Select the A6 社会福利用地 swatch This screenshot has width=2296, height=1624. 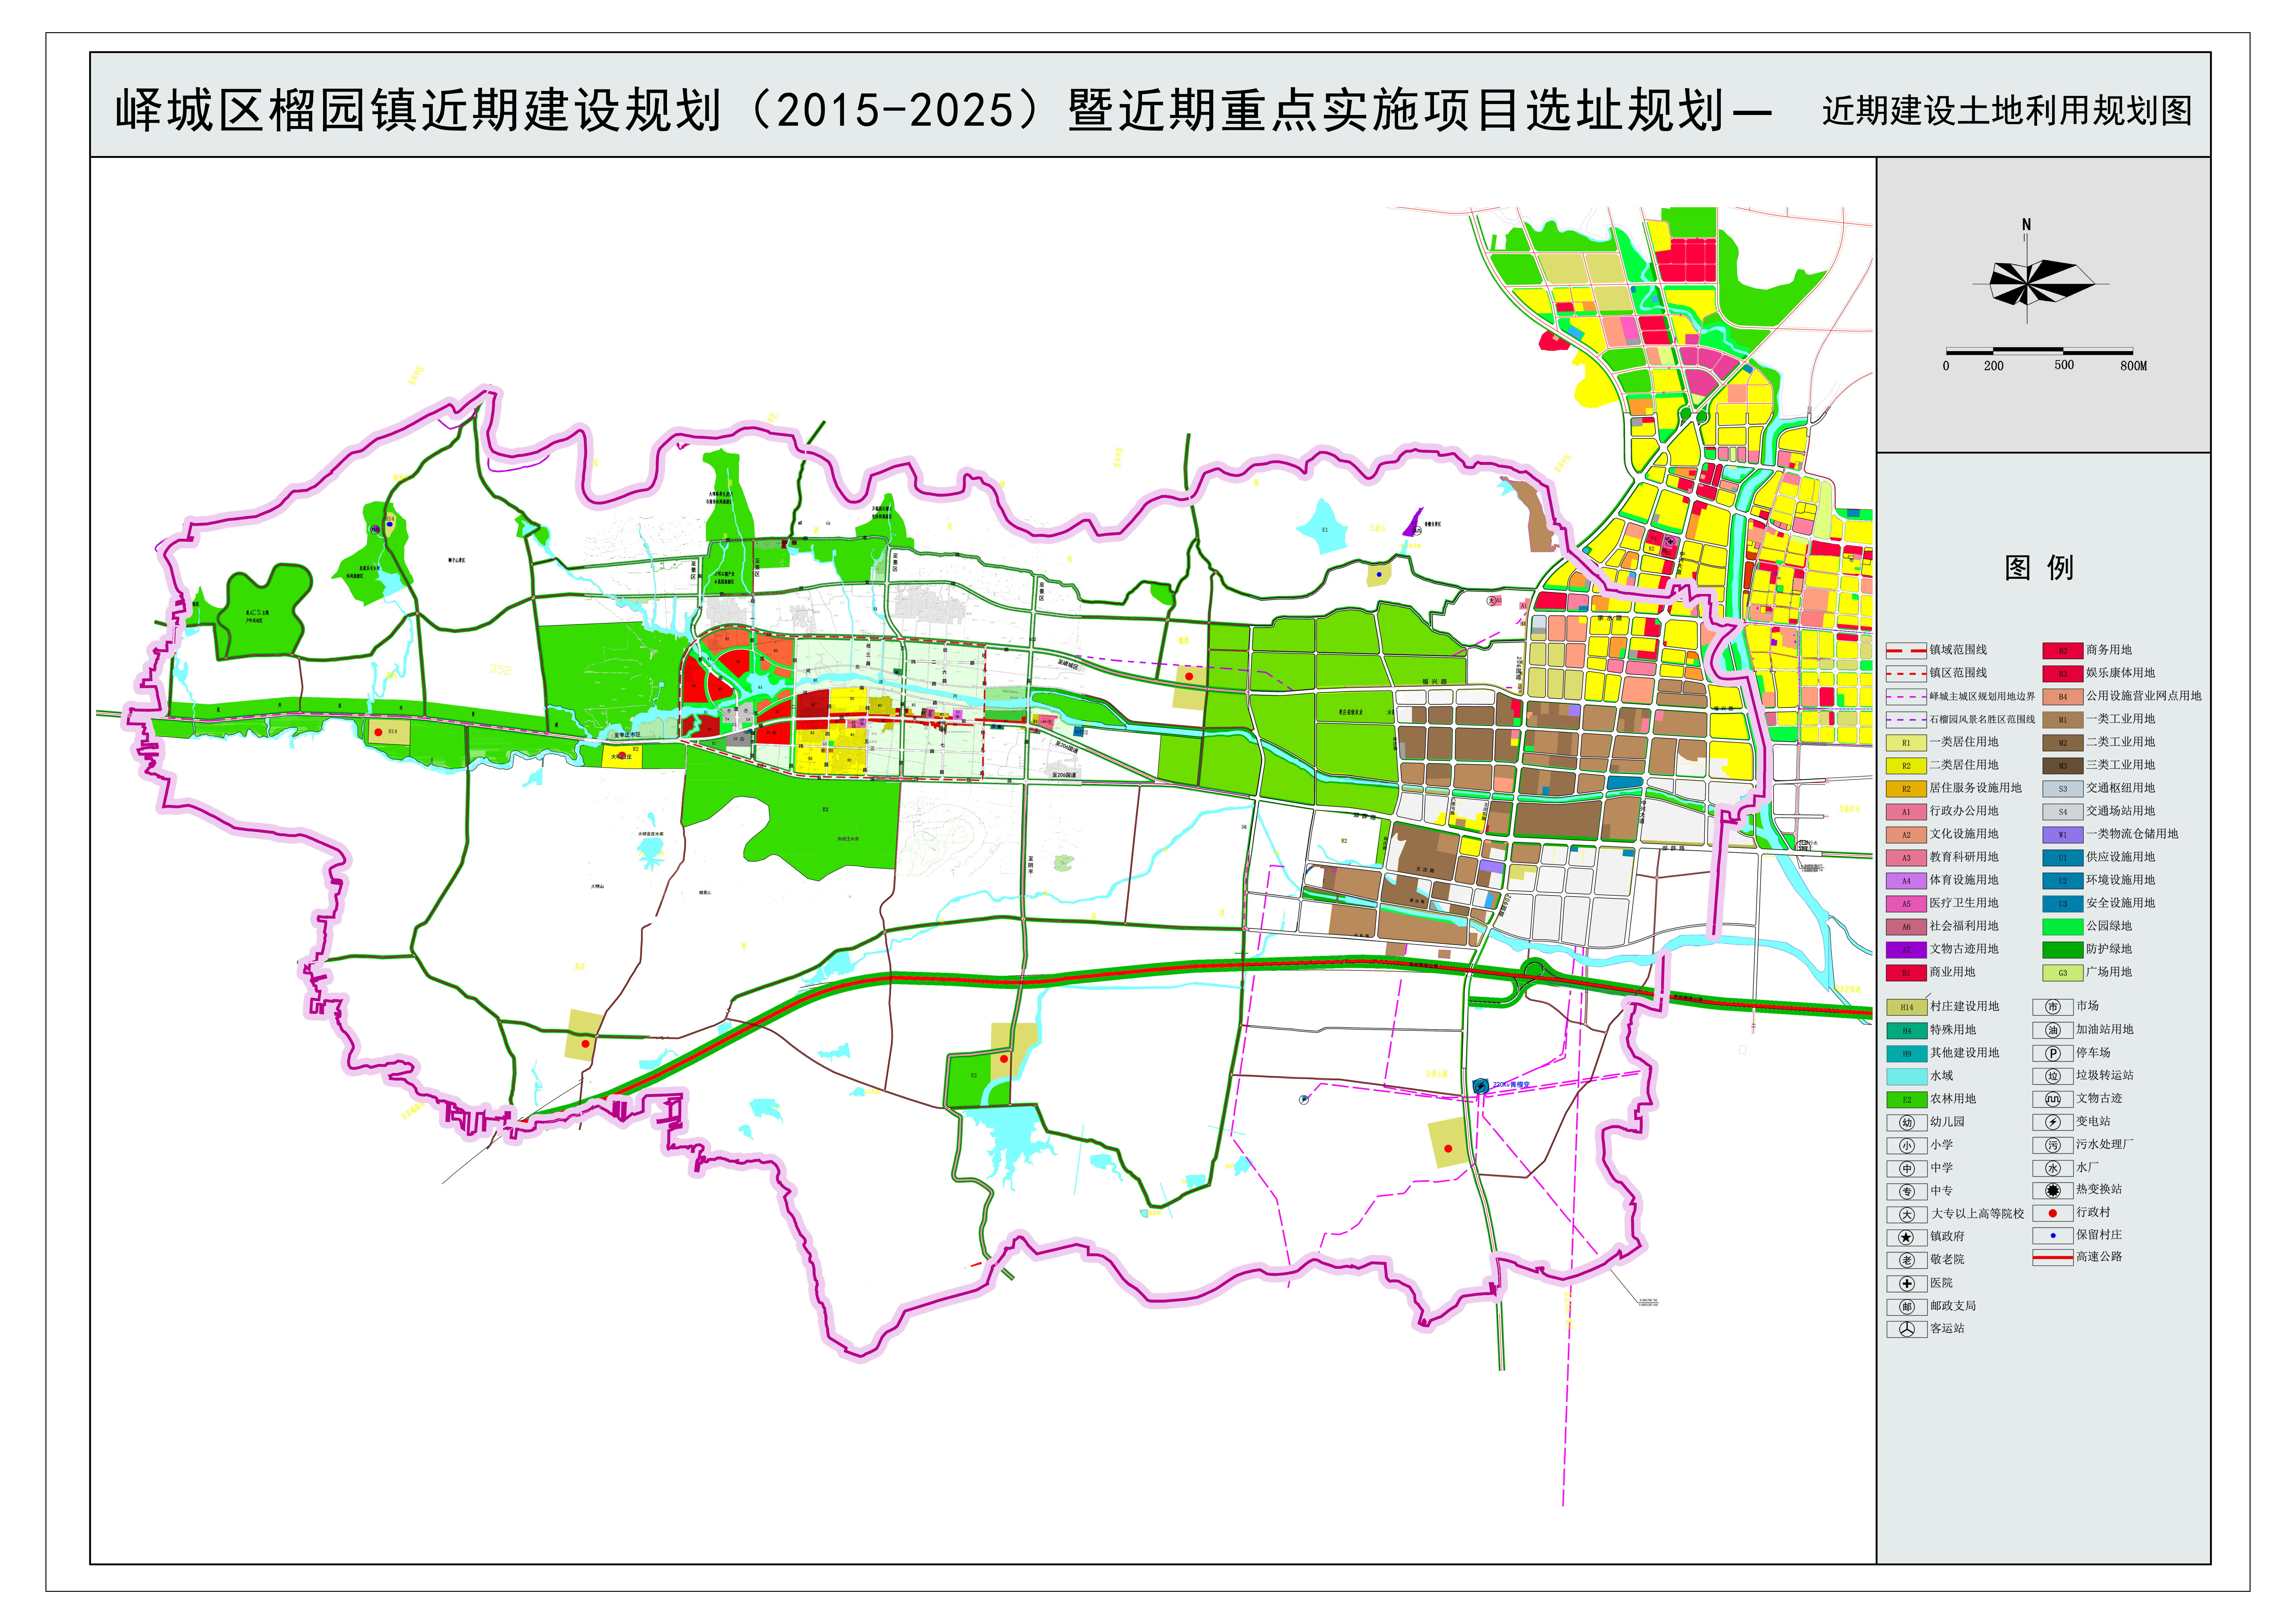(x=1906, y=927)
